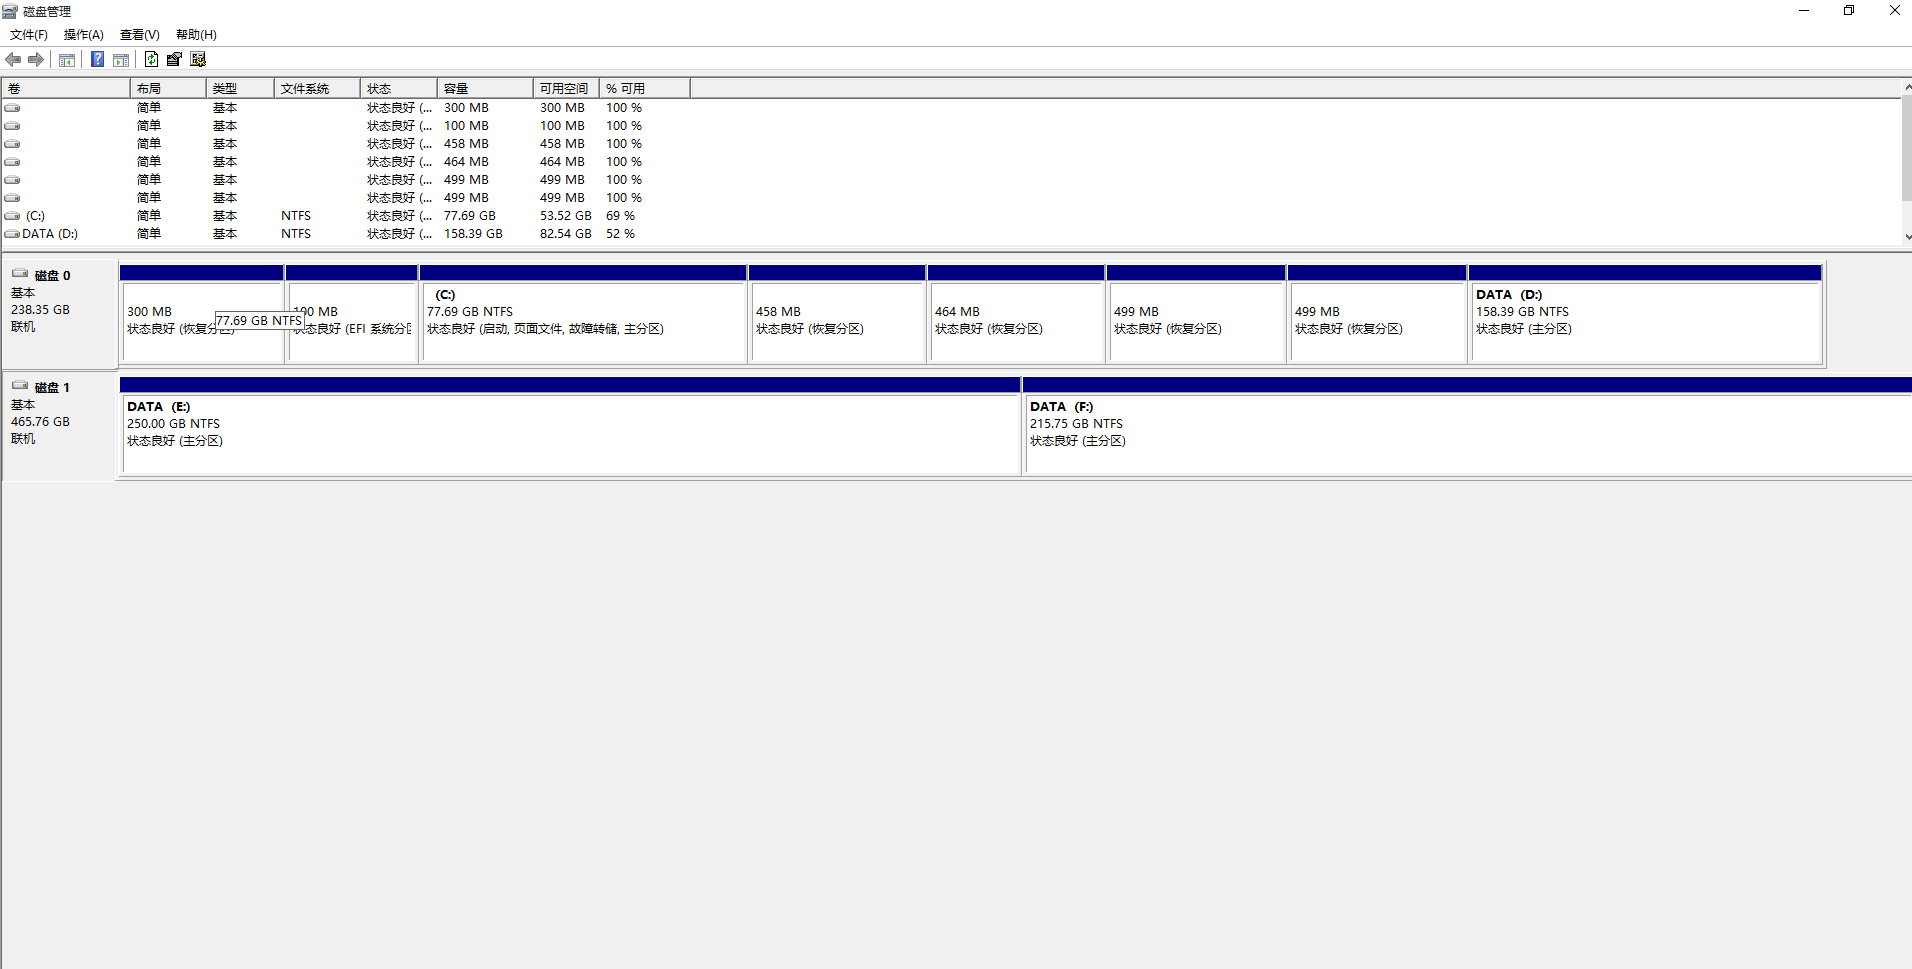Click the 69 % free value

[620, 216]
